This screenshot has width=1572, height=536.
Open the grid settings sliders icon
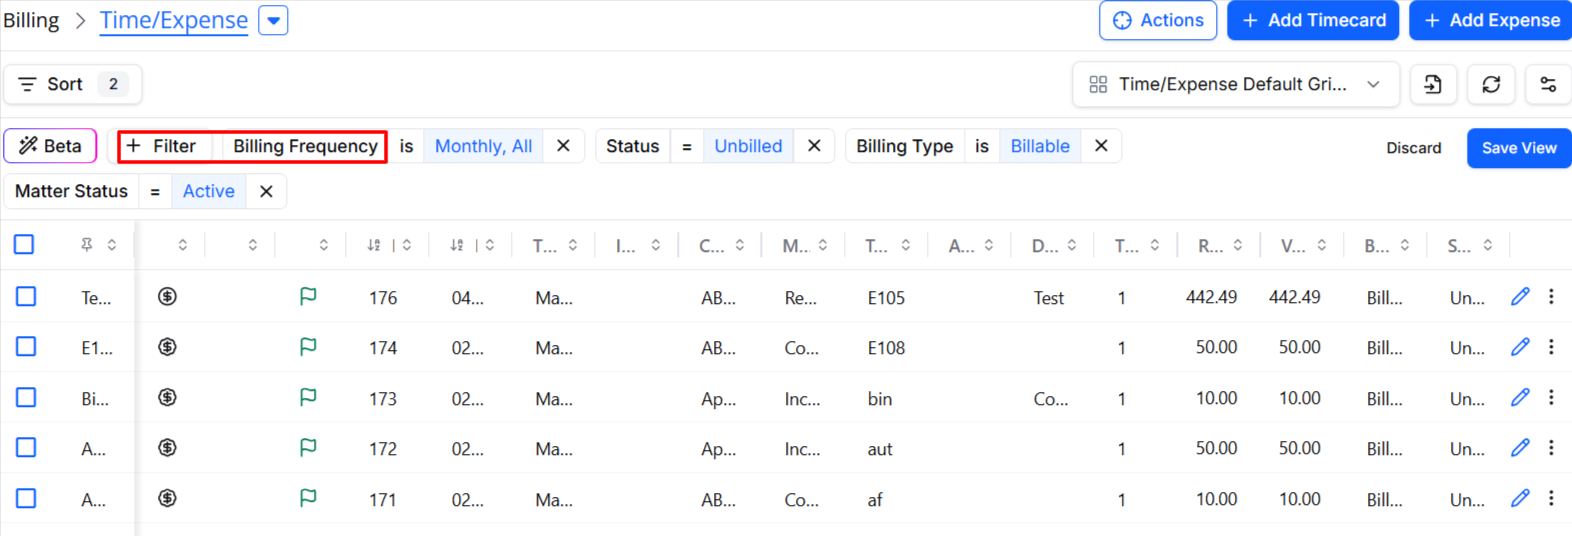click(1548, 85)
